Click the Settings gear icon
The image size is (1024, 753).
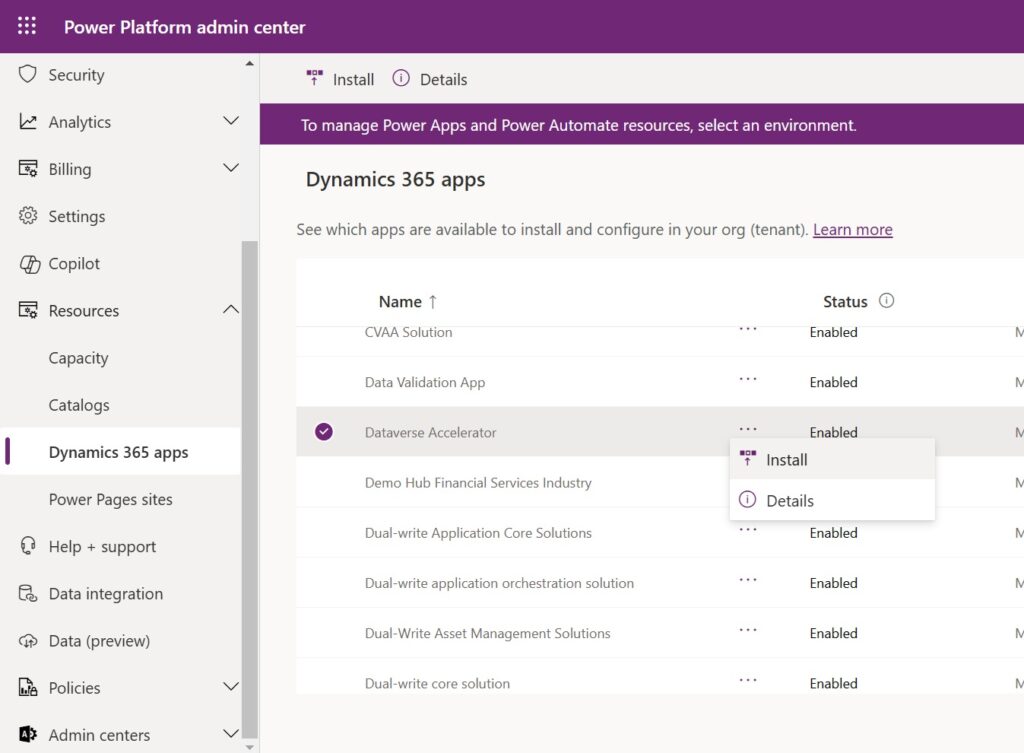27,216
